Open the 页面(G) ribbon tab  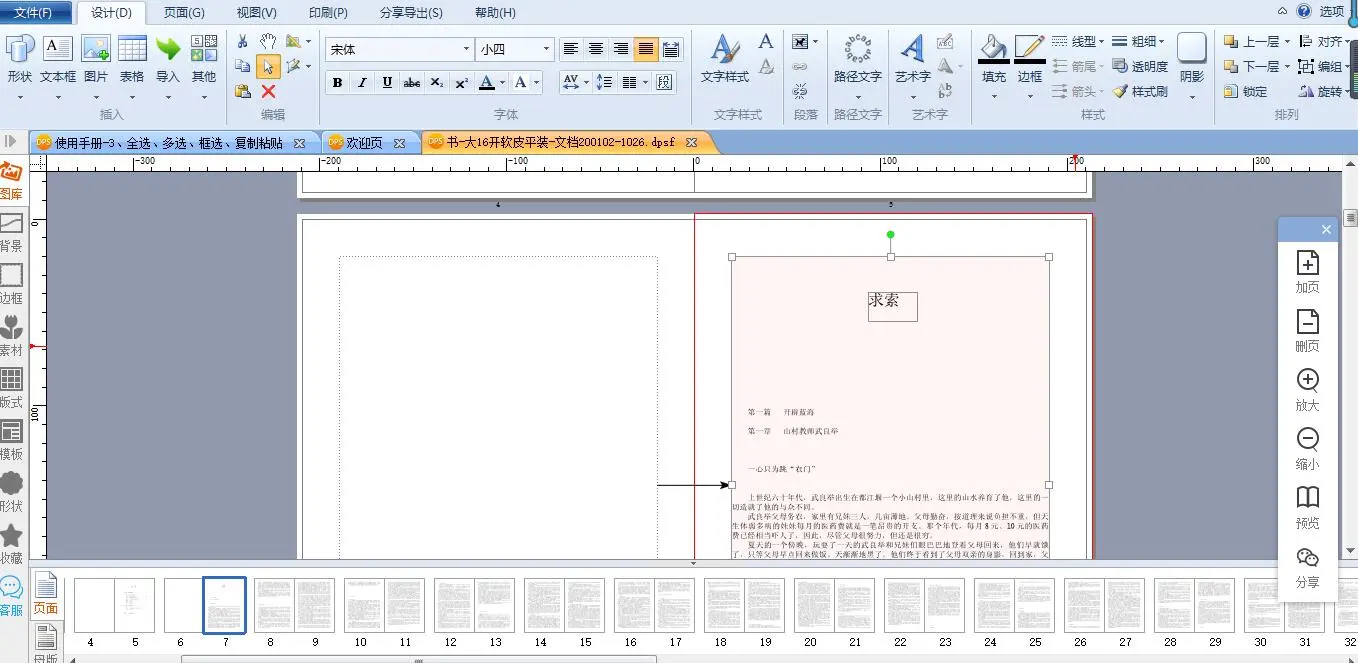[184, 12]
